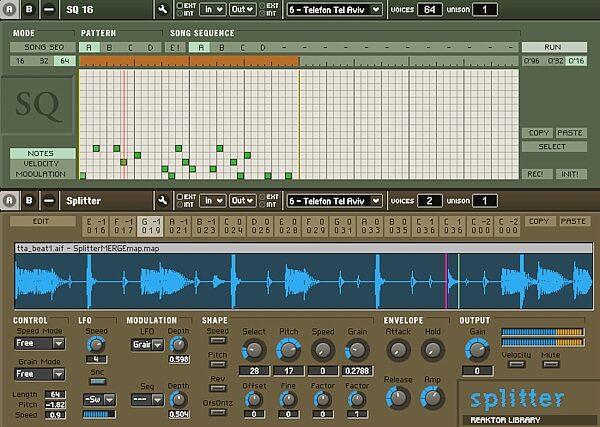Screen dimensions: 600x427
Task: Select snapshot bank B in Splitter header
Action: click(29, 200)
